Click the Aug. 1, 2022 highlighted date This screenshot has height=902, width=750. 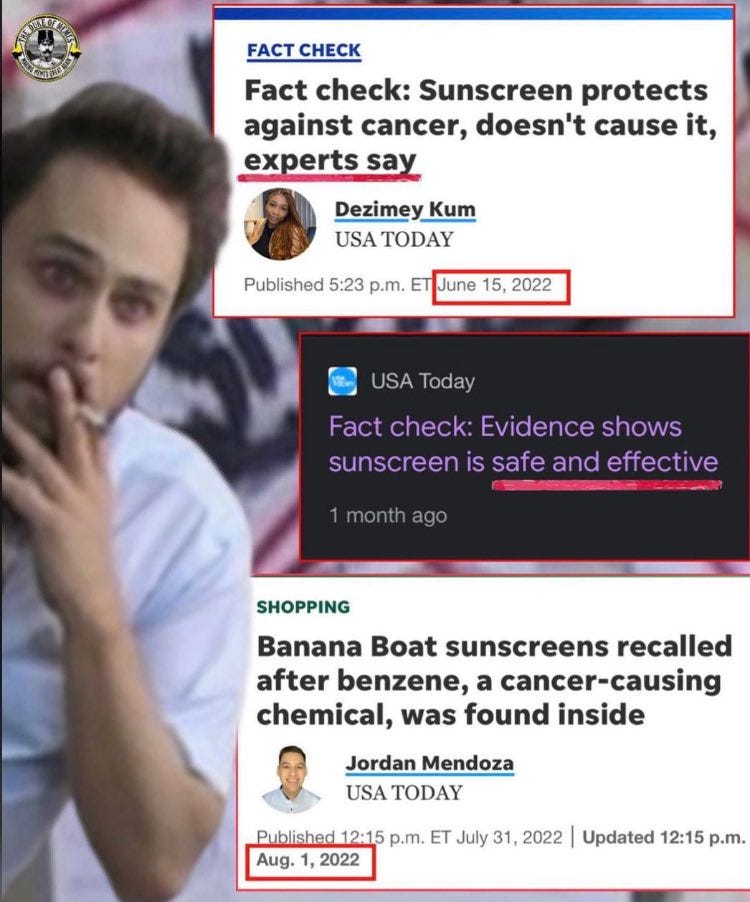(311, 861)
